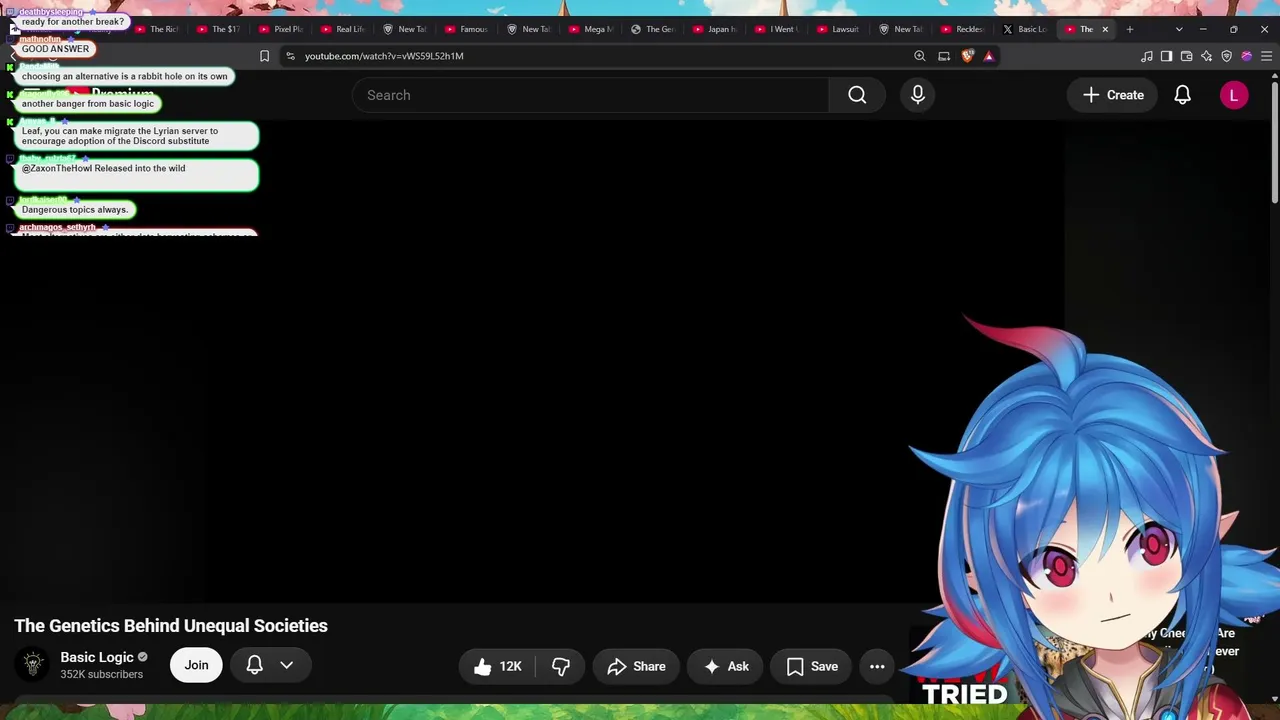The height and width of the screenshot is (720, 1280).
Task: Switch to the 'Reckless' tab
Action: 961,29
